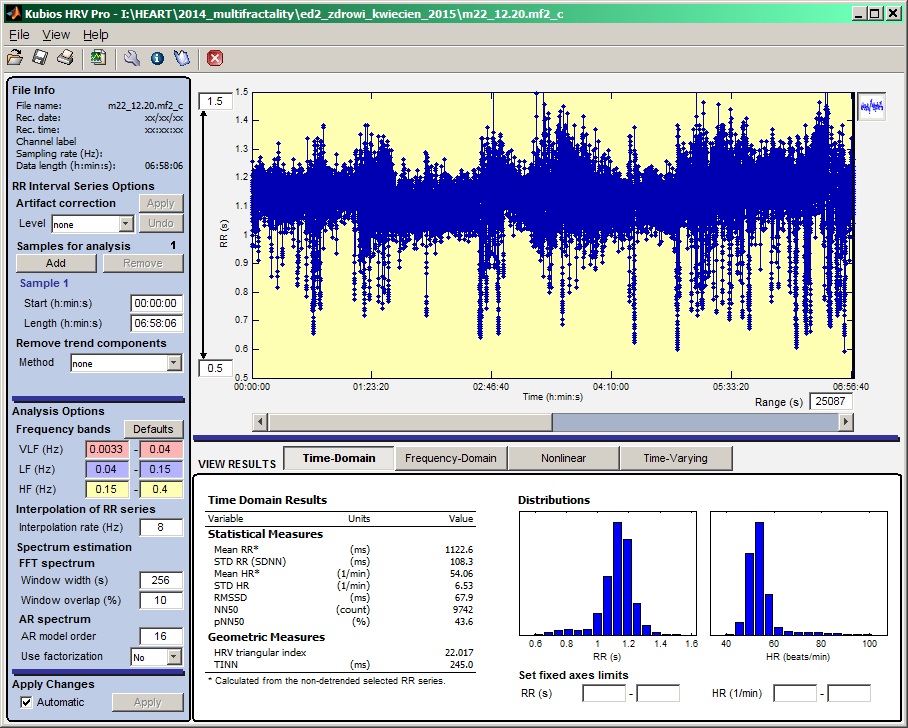Open the View menu
Screen dimensions: 908x728
56,35
